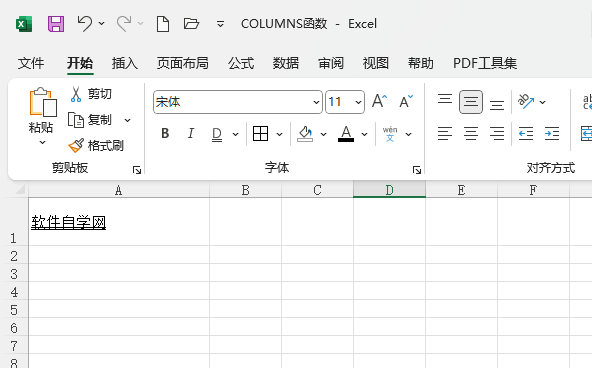
Task: Open the font size 11 dropdown
Action: coord(358,102)
